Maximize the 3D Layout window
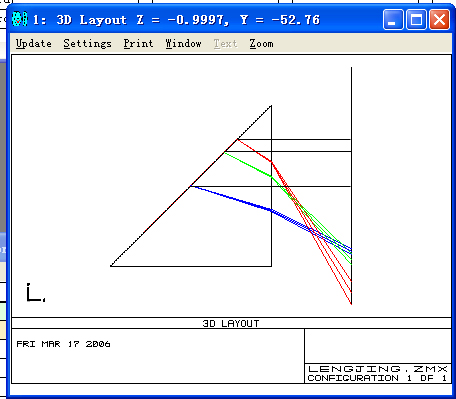The height and width of the screenshot is (399, 456). [x=416, y=20]
